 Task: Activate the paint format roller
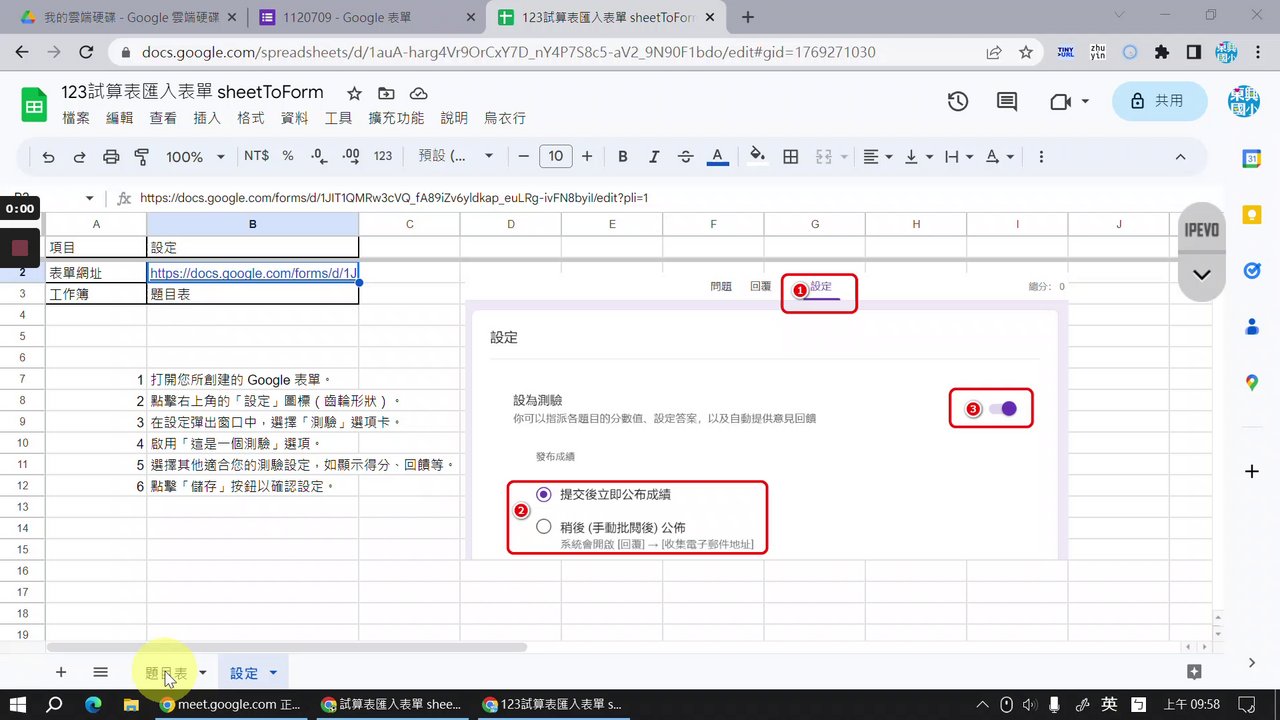(141, 157)
